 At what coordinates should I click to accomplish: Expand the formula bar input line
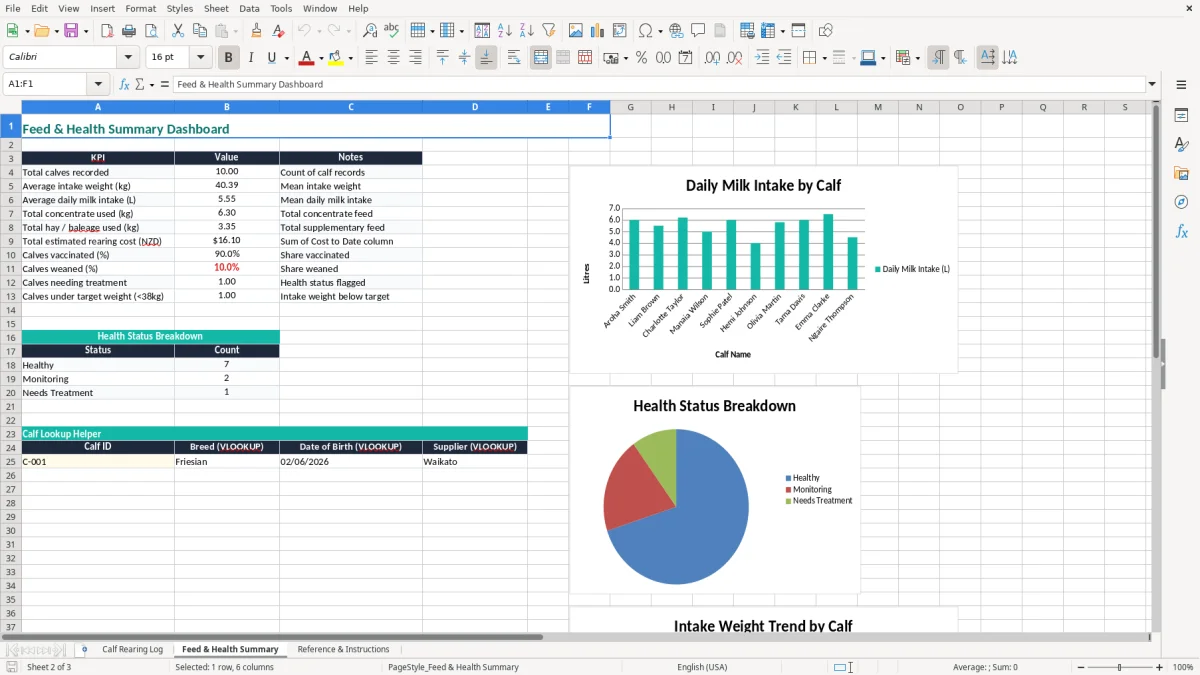1153,84
